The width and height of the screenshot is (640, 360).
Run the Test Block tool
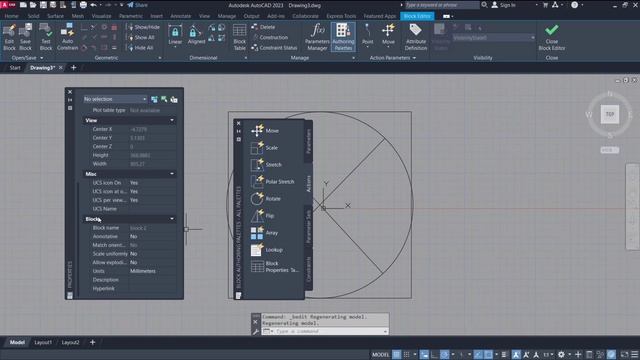click(46, 37)
